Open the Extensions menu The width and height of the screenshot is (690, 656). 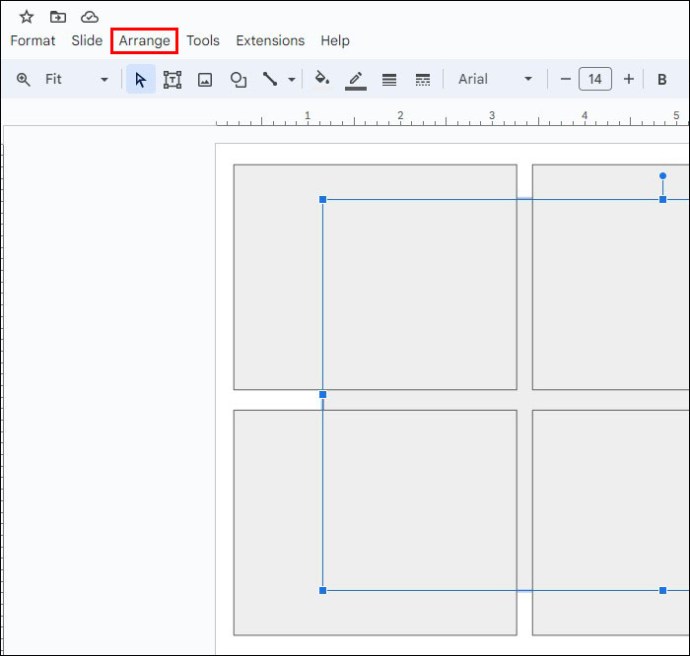[270, 40]
